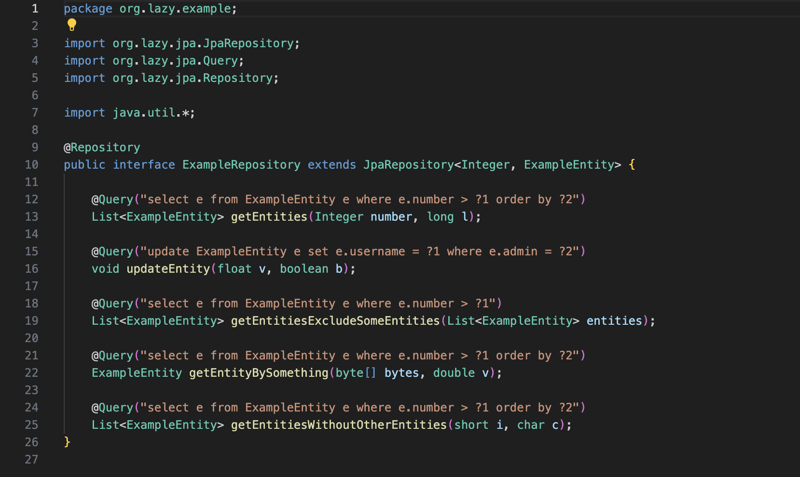Click the @Query annotation on line 18
800x477 pixels.
[112, 304]
